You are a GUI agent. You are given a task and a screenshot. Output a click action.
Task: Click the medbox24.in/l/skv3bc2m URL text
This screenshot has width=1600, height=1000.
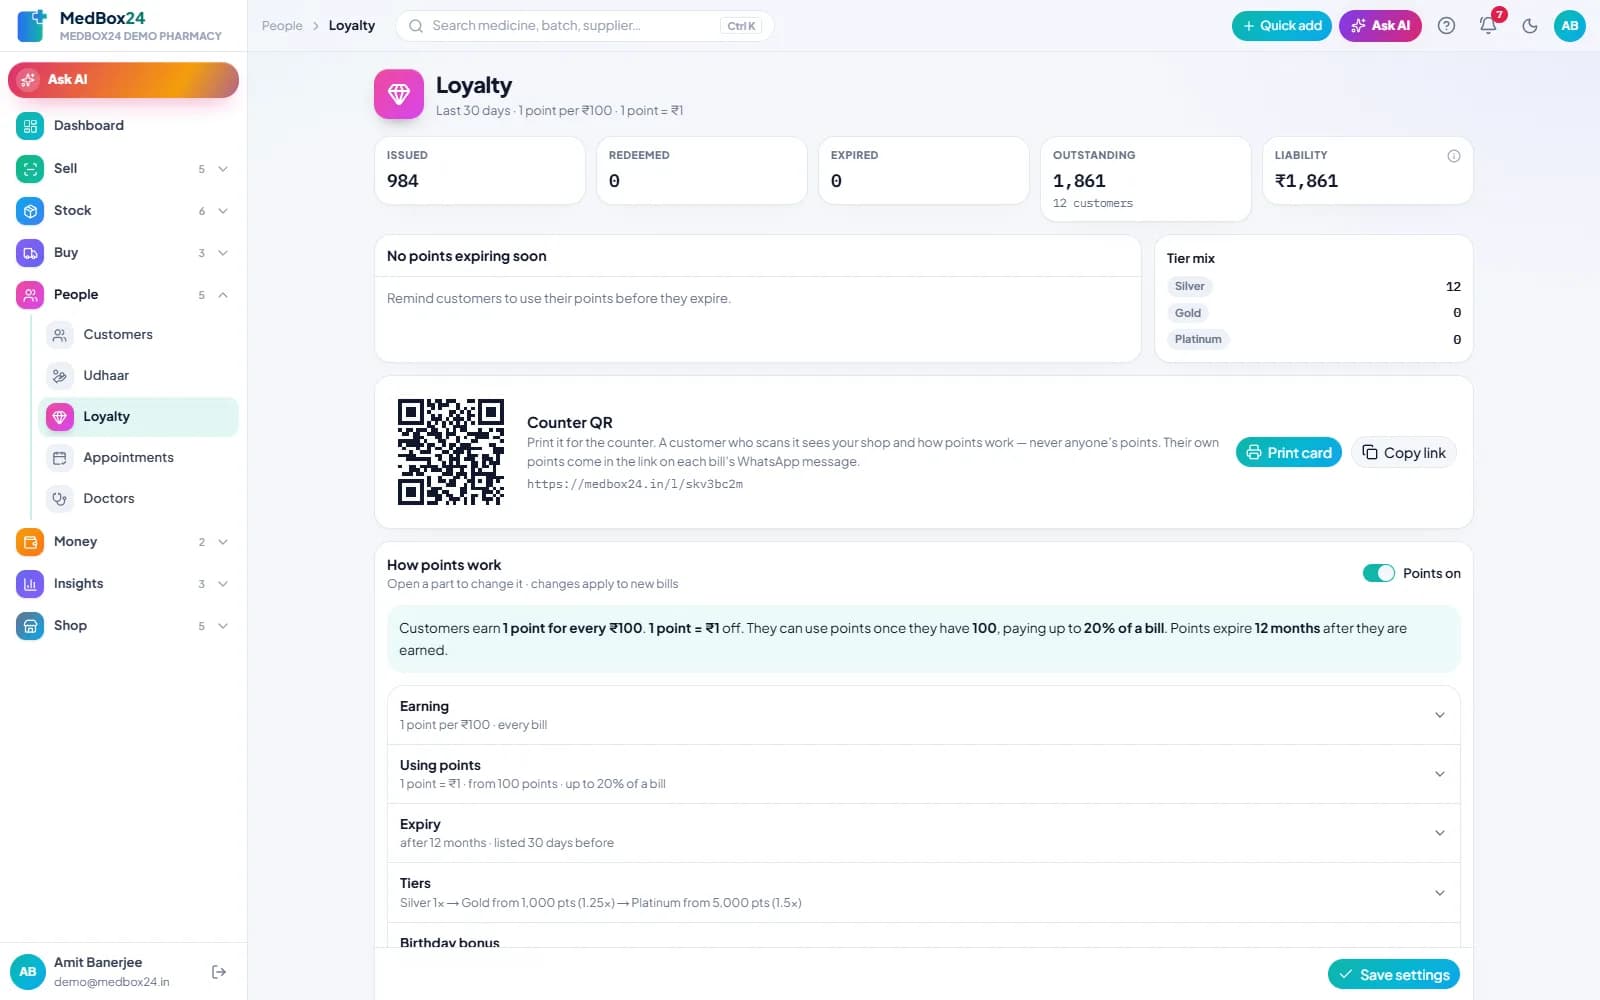(x=635, y=484)
